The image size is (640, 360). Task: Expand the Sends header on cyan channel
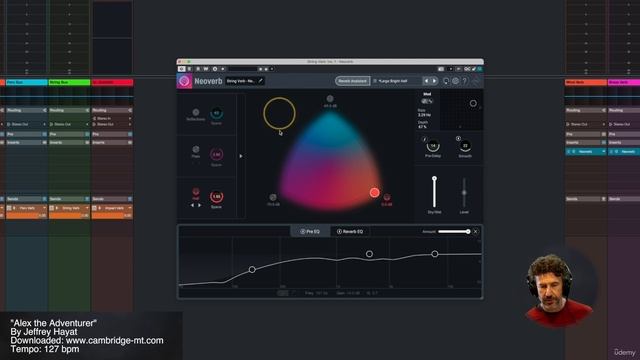click(26, 199)
